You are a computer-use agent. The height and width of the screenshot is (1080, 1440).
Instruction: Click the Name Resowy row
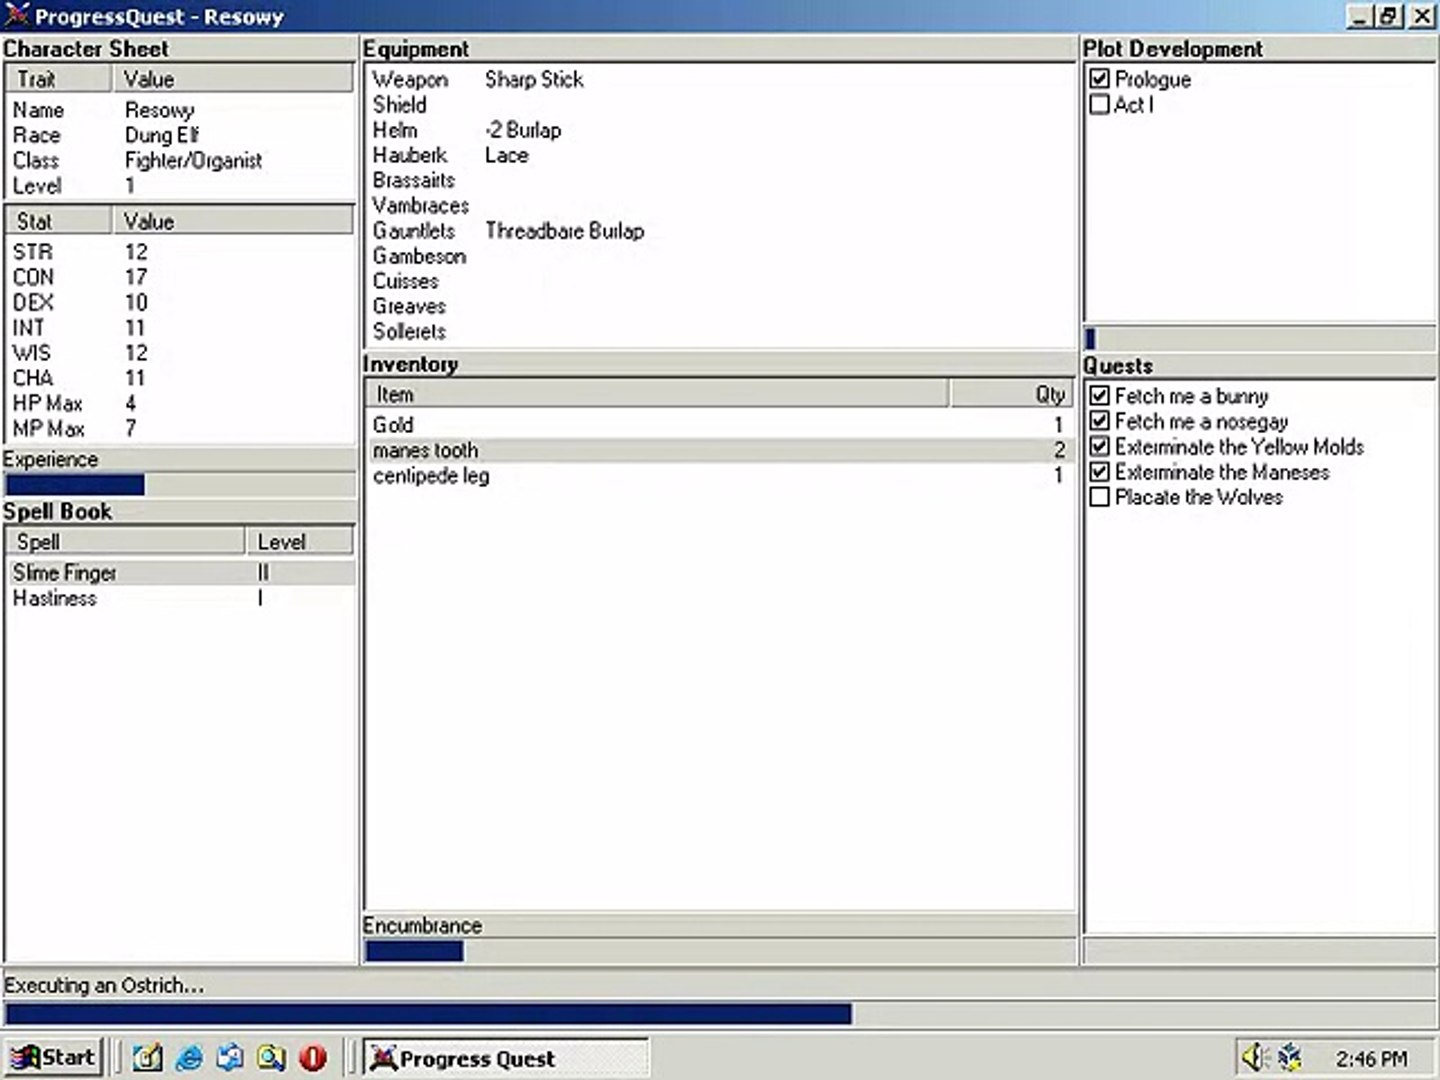click(181, 110)
